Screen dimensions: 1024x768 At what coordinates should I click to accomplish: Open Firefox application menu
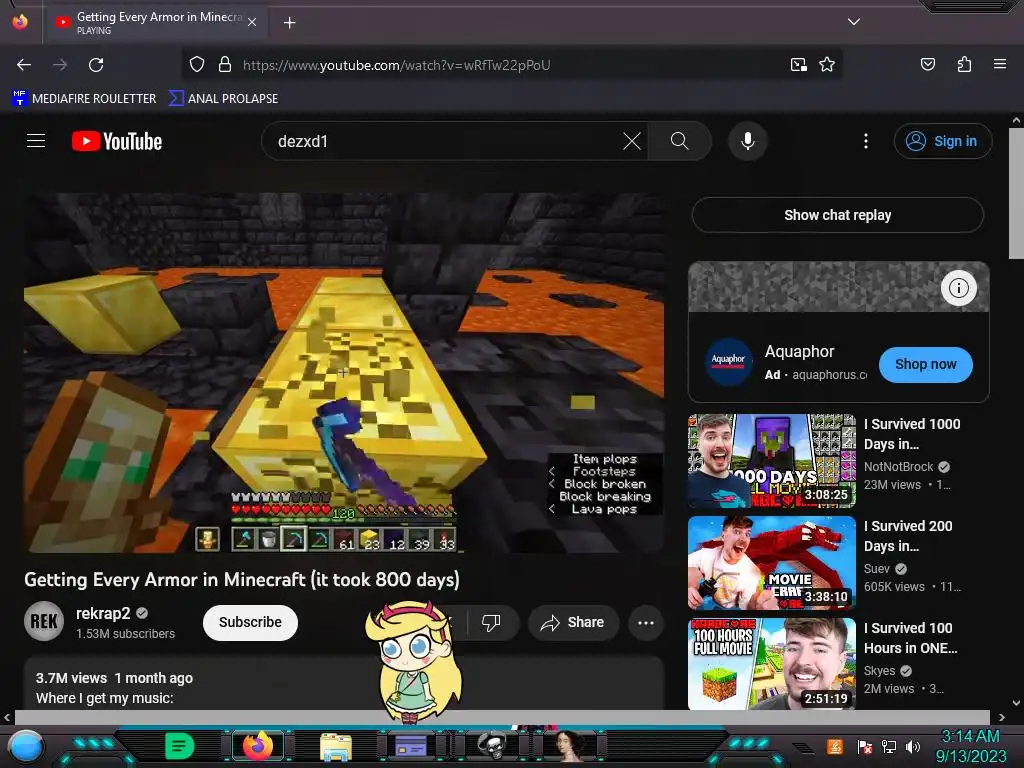click(x=1000, y=65)
